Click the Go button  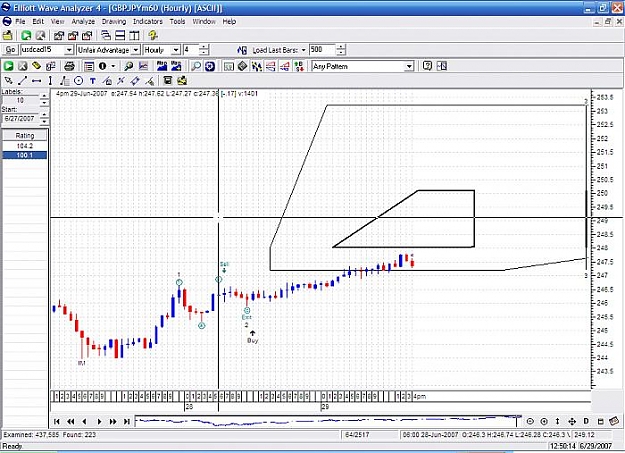coord(10,50)
